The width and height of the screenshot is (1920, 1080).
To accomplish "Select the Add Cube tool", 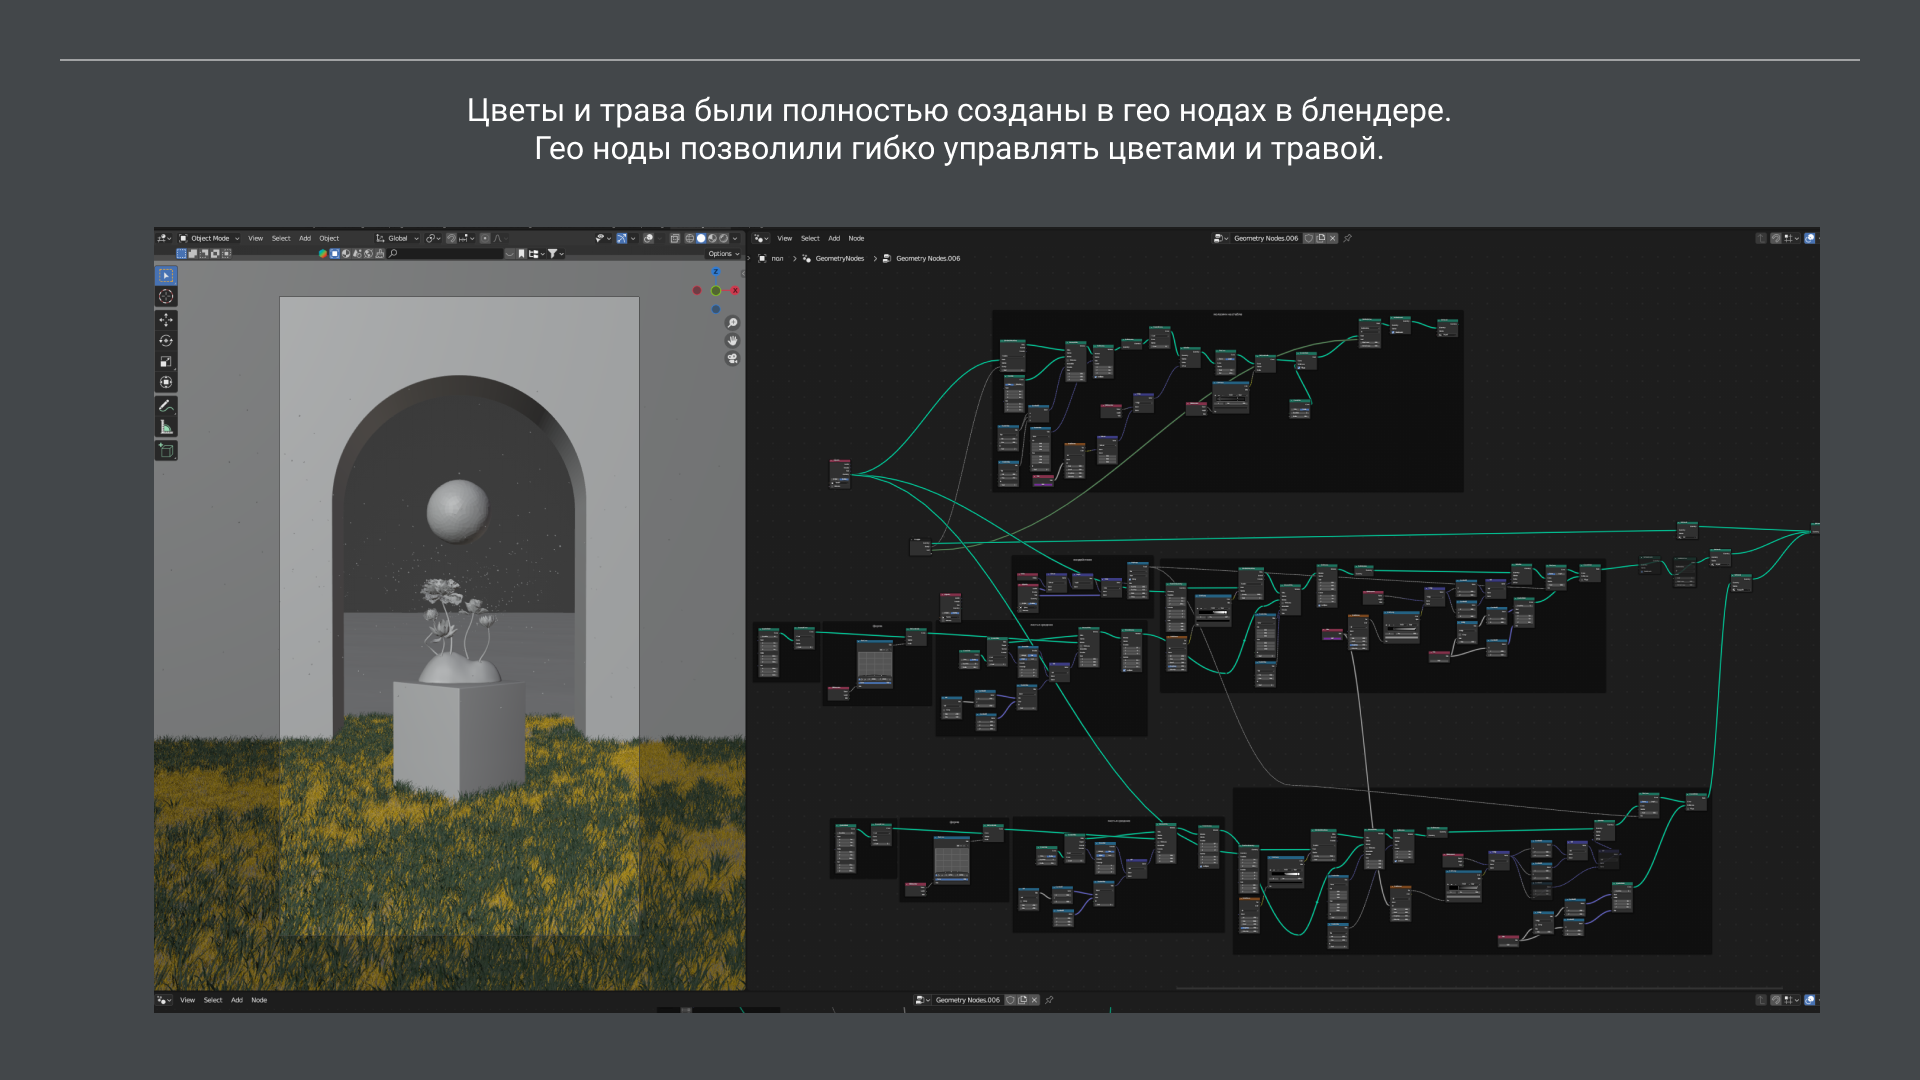I will tap(166, 451).
